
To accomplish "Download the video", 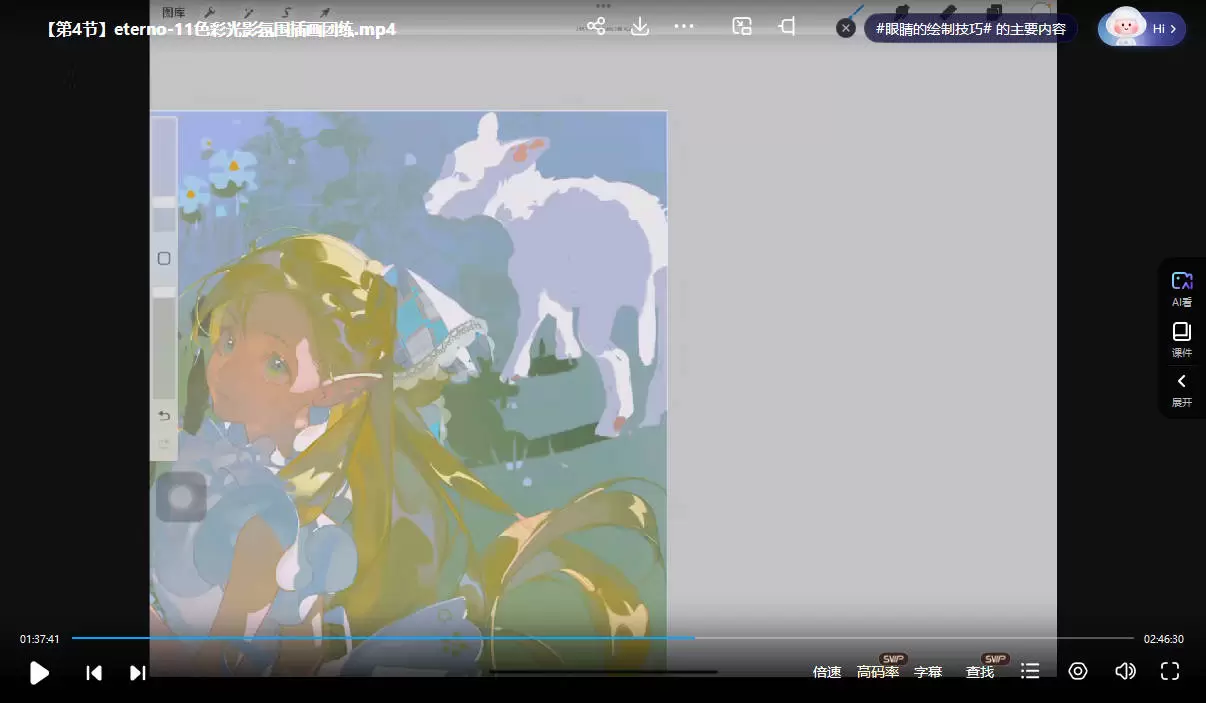I will [x=640, y=26].
